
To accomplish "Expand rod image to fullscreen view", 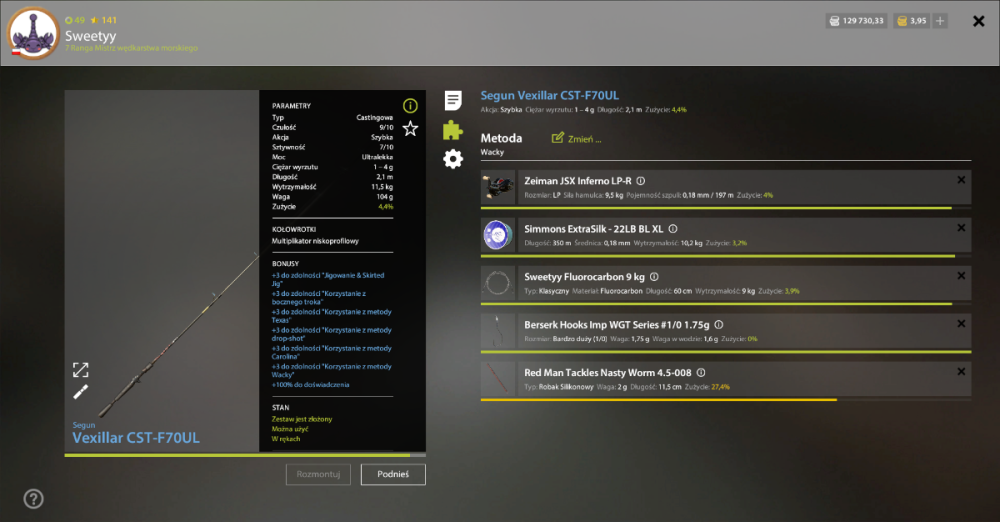I will pyautogui.click(x=80, y=370).
